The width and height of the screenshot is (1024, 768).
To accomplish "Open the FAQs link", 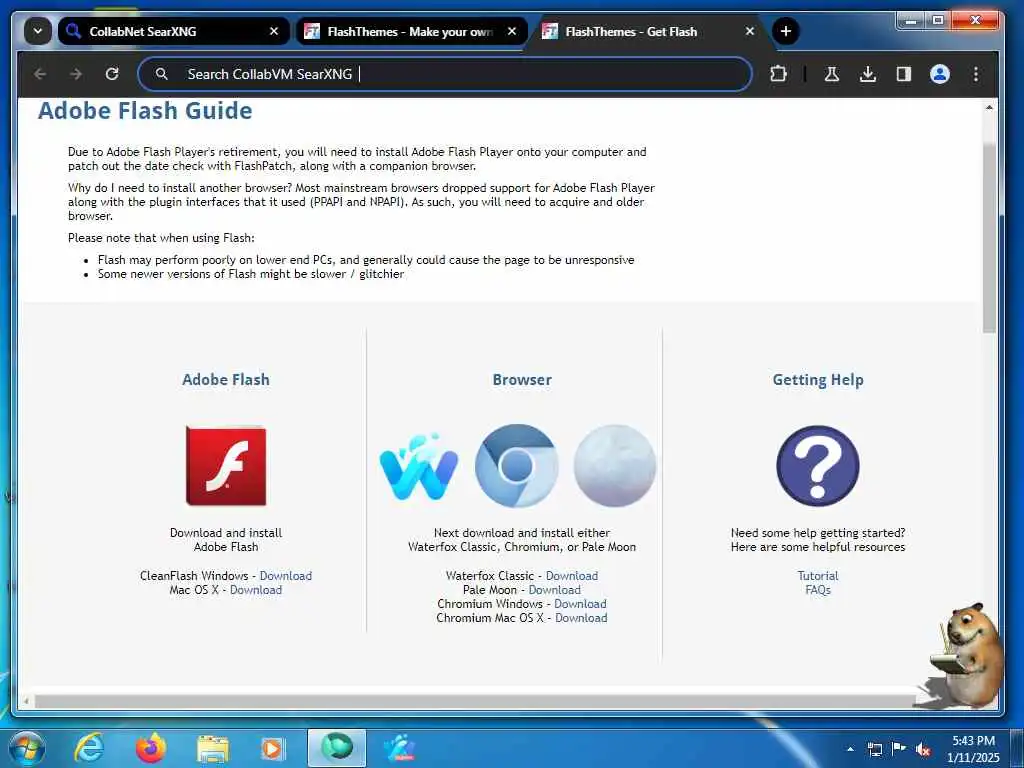I will click(818, 590).
